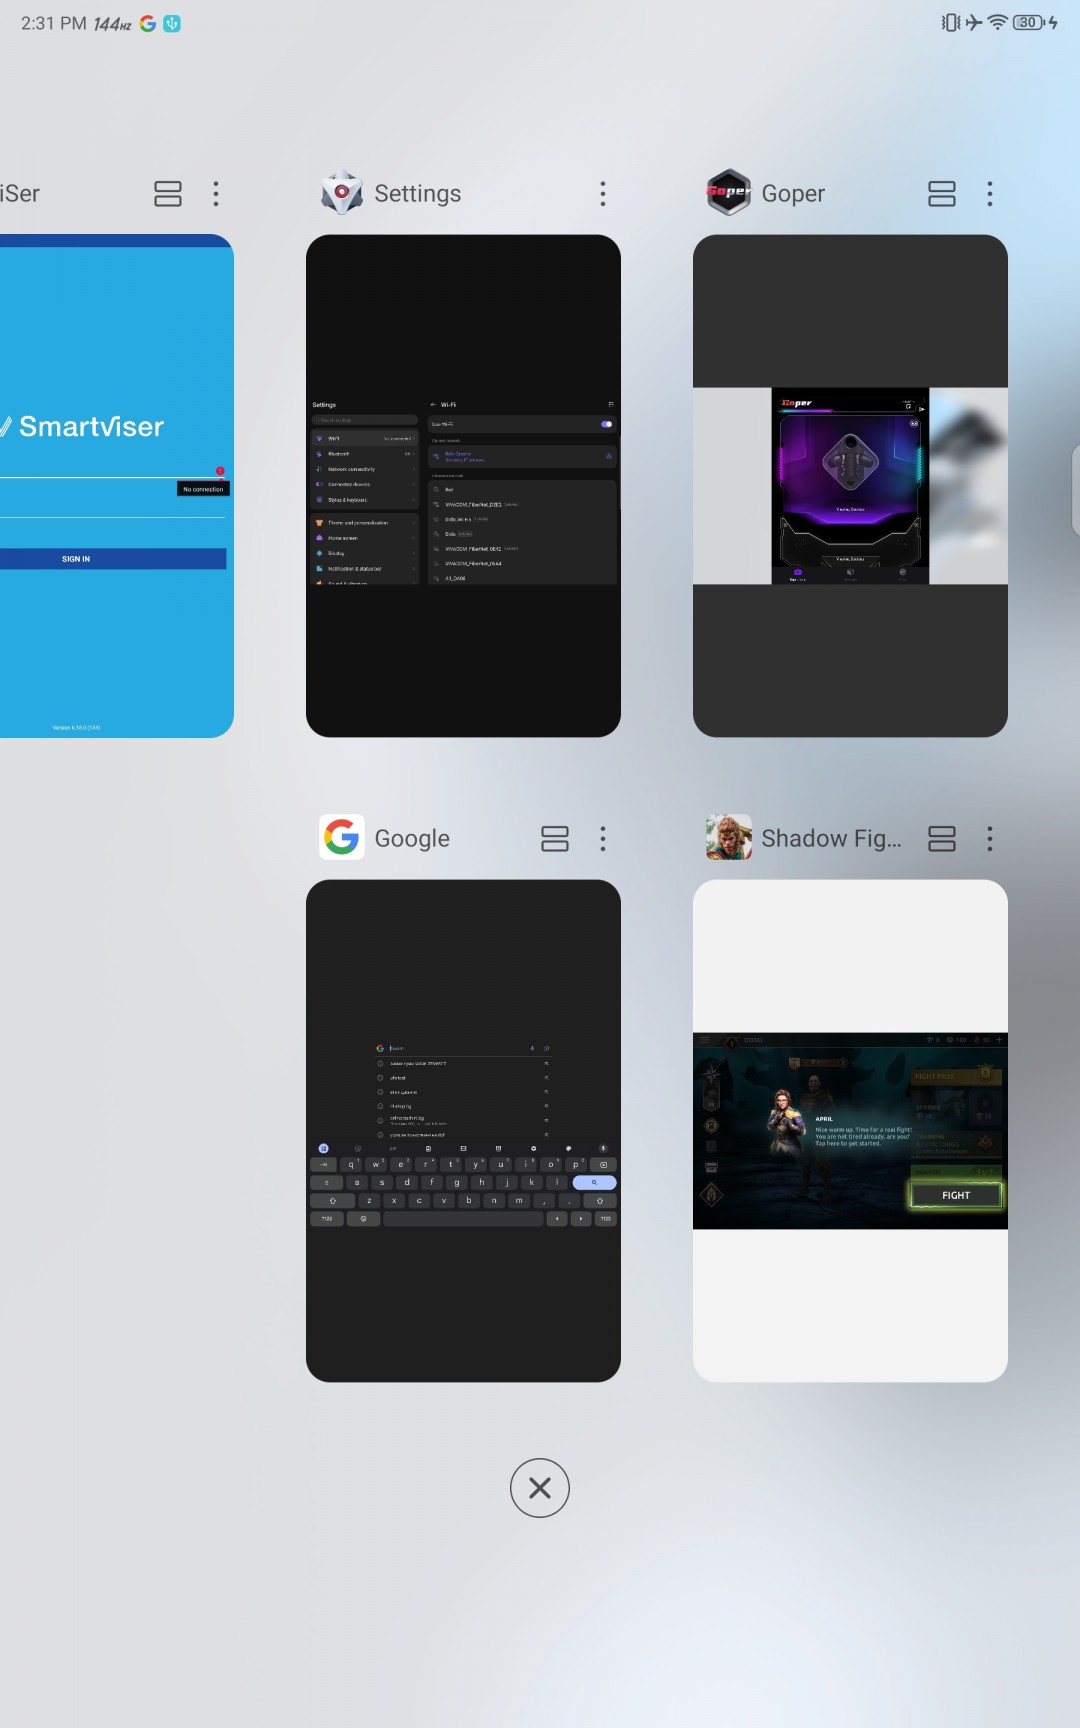Open split-screen for Shadow Fight

pos(942,838)
